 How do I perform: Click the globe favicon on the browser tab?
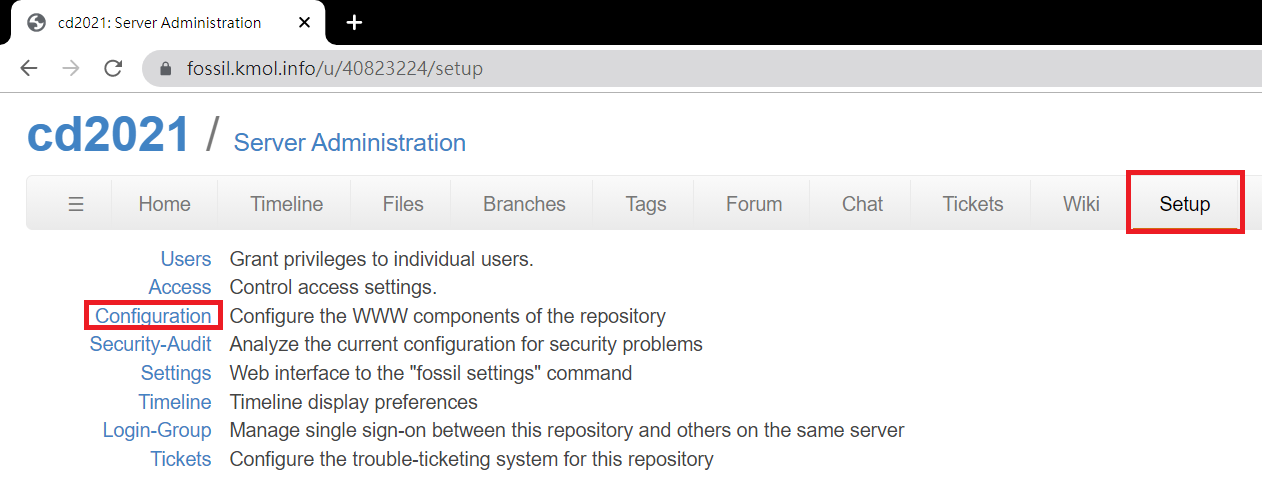(x=37, y=22)
